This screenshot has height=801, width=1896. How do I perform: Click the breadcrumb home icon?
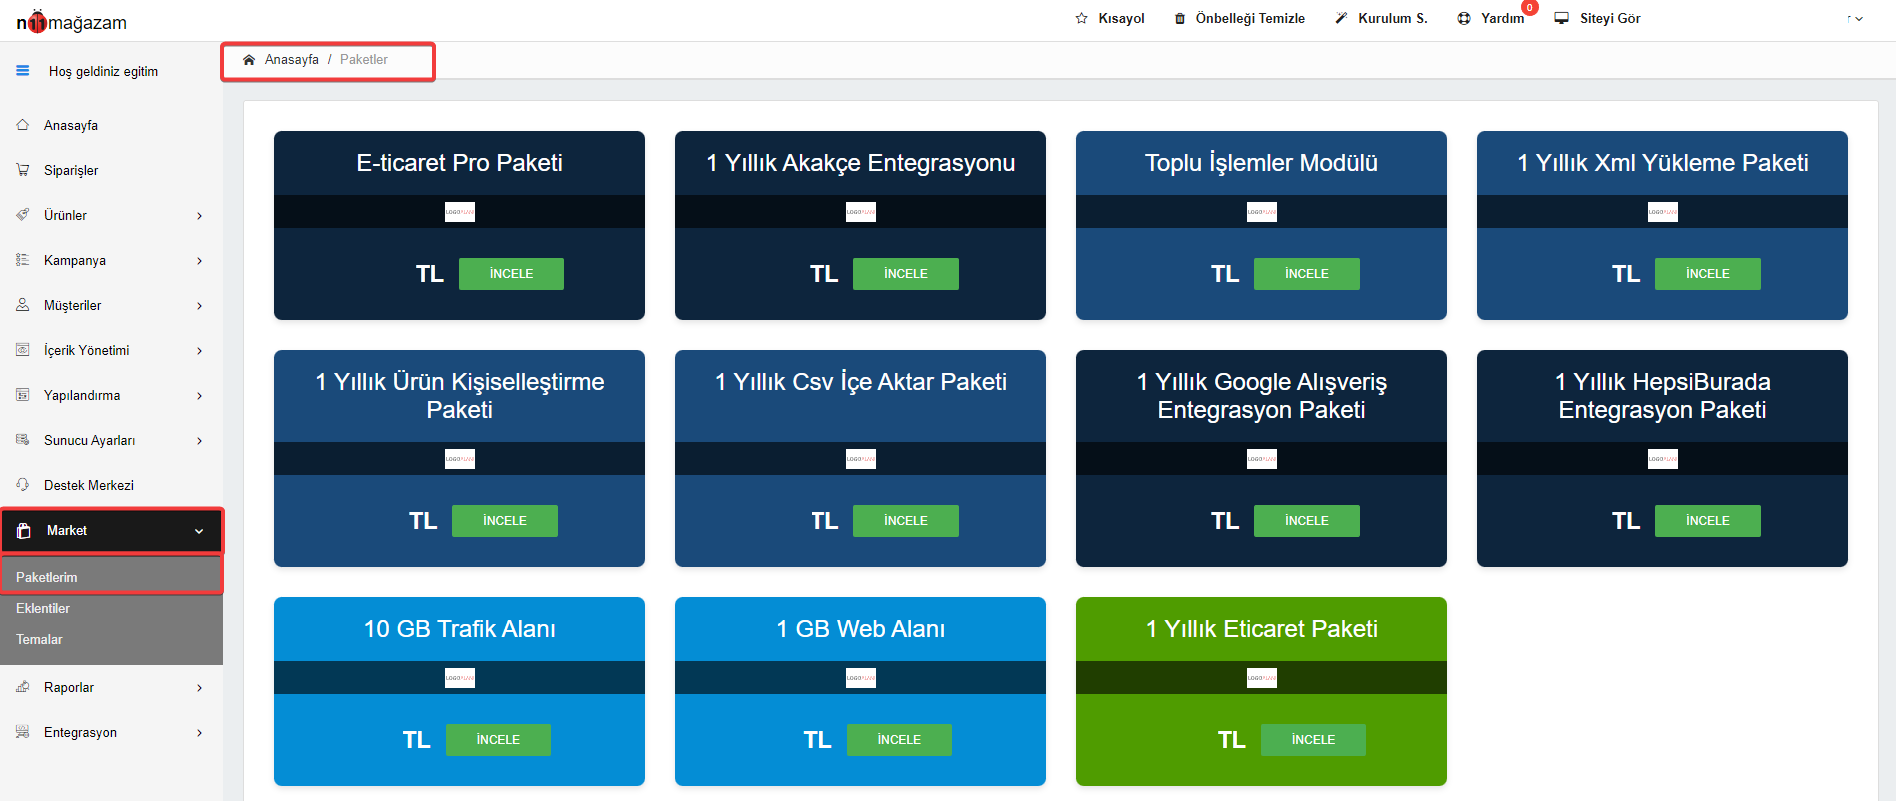click(249, 60)
